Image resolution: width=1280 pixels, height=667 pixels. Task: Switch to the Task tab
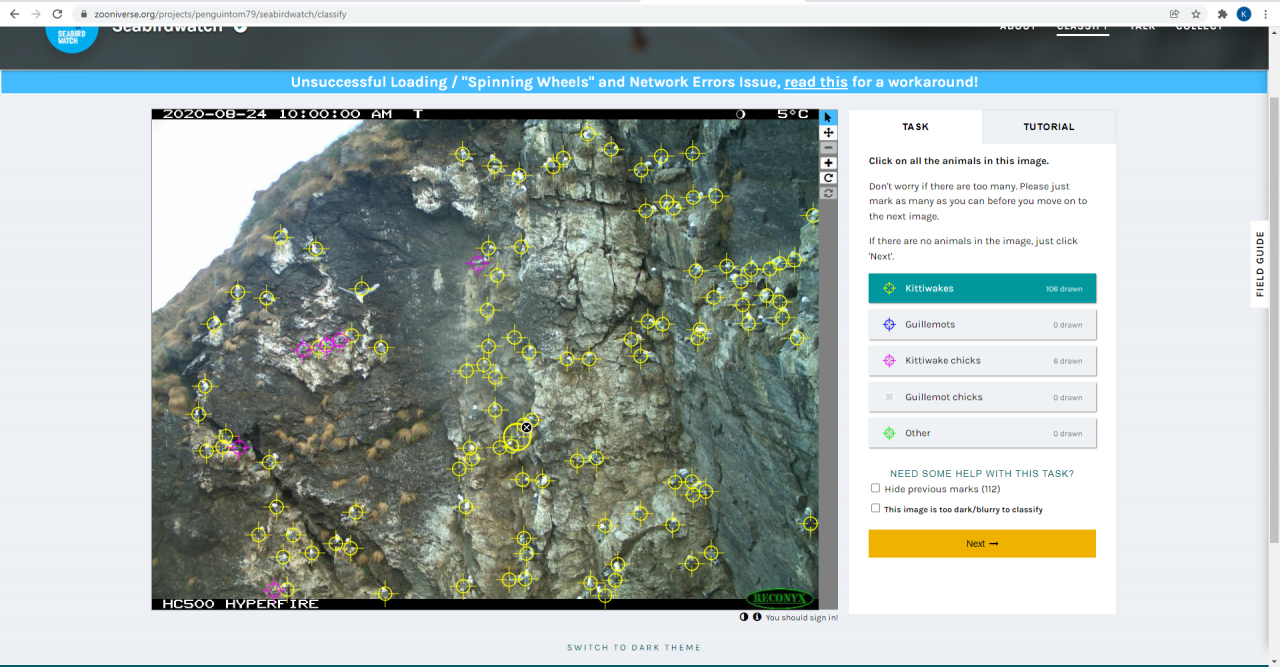(x=915, y=127)
